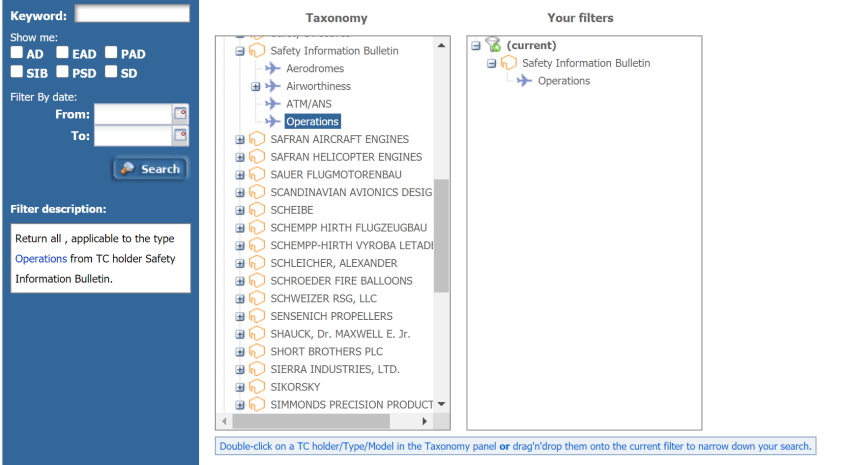Click the To date field
This screenshot has height=465, width=844.
133,136
